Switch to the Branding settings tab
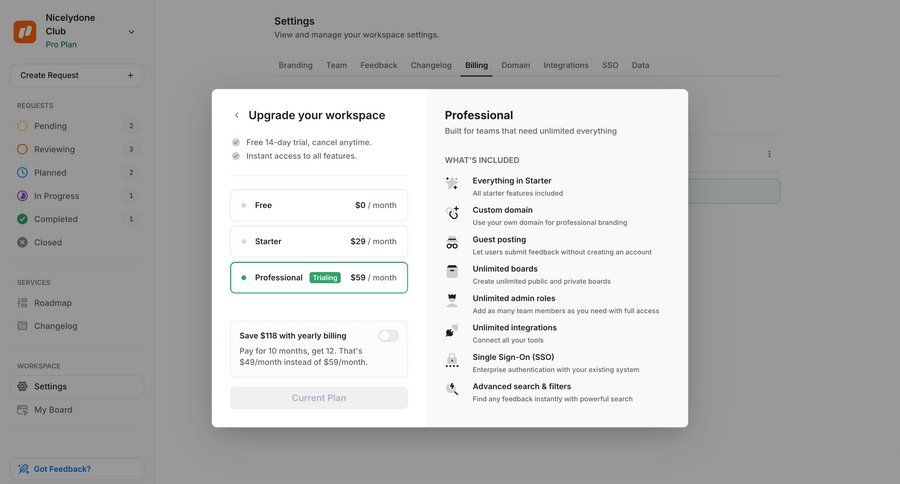Viewport: 900px width, 484px height. tap(295, 65)
